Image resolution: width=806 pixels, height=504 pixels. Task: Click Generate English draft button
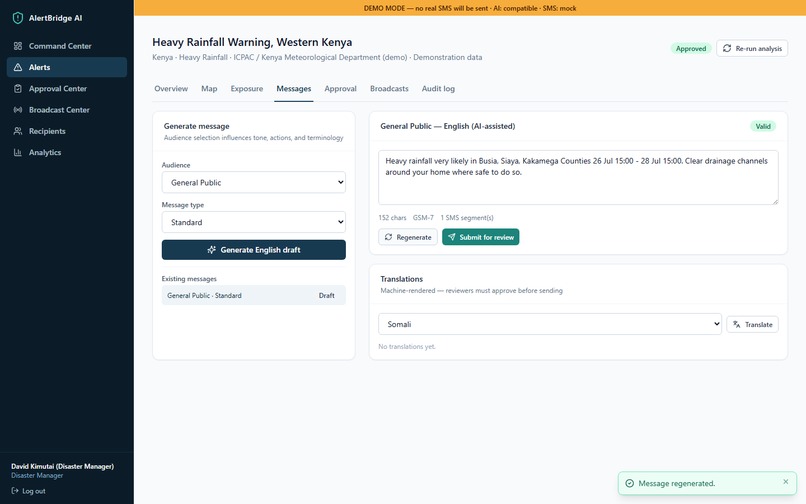coord(253,250)
